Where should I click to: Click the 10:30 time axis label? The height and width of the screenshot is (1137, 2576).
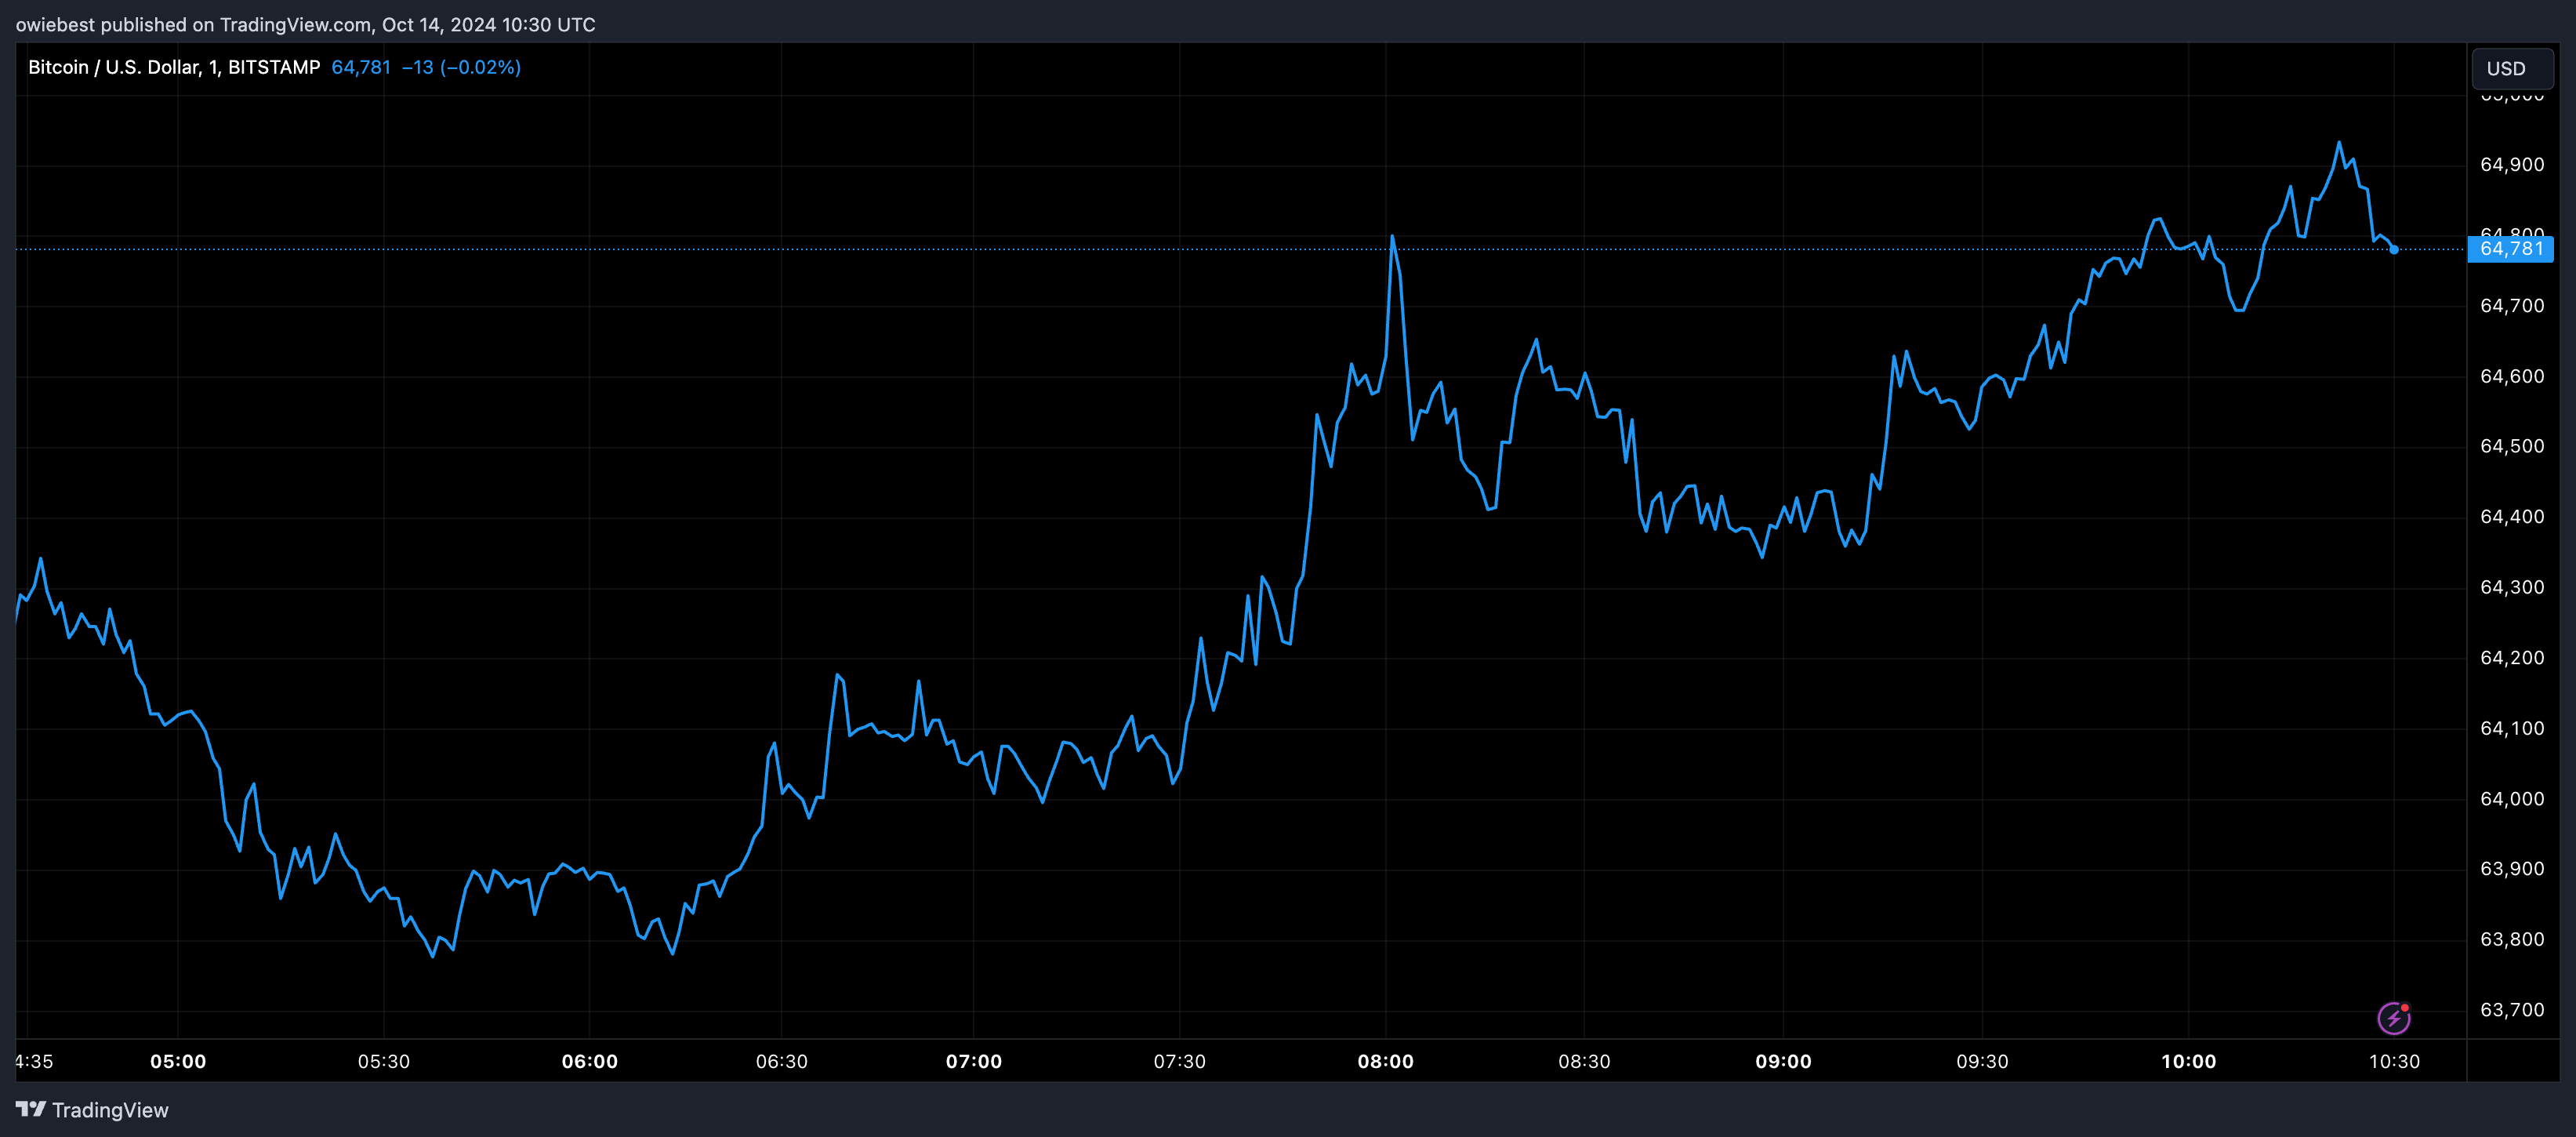click(x=2395, y=1061)
